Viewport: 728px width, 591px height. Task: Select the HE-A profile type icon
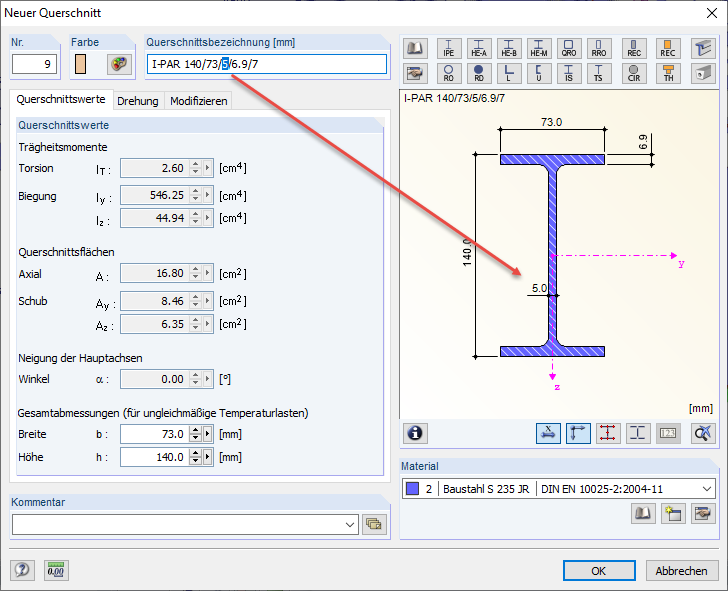tap(479, 48)
